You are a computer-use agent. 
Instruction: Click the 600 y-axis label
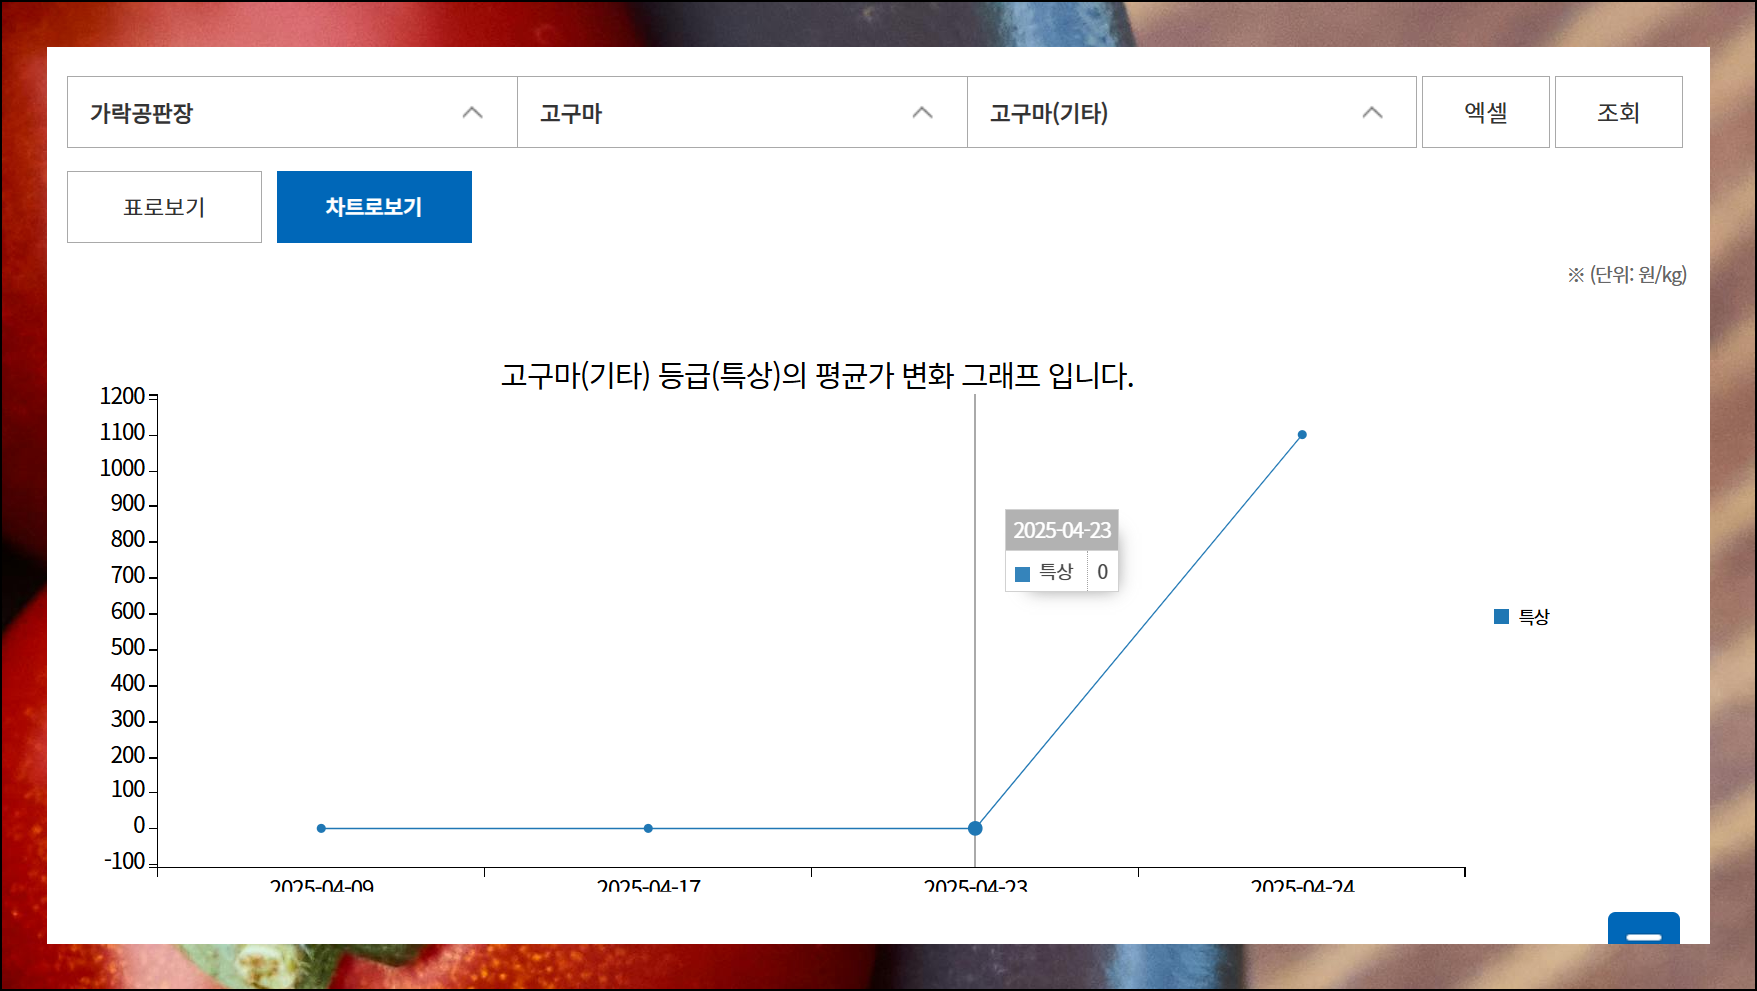tap(128, 611)
